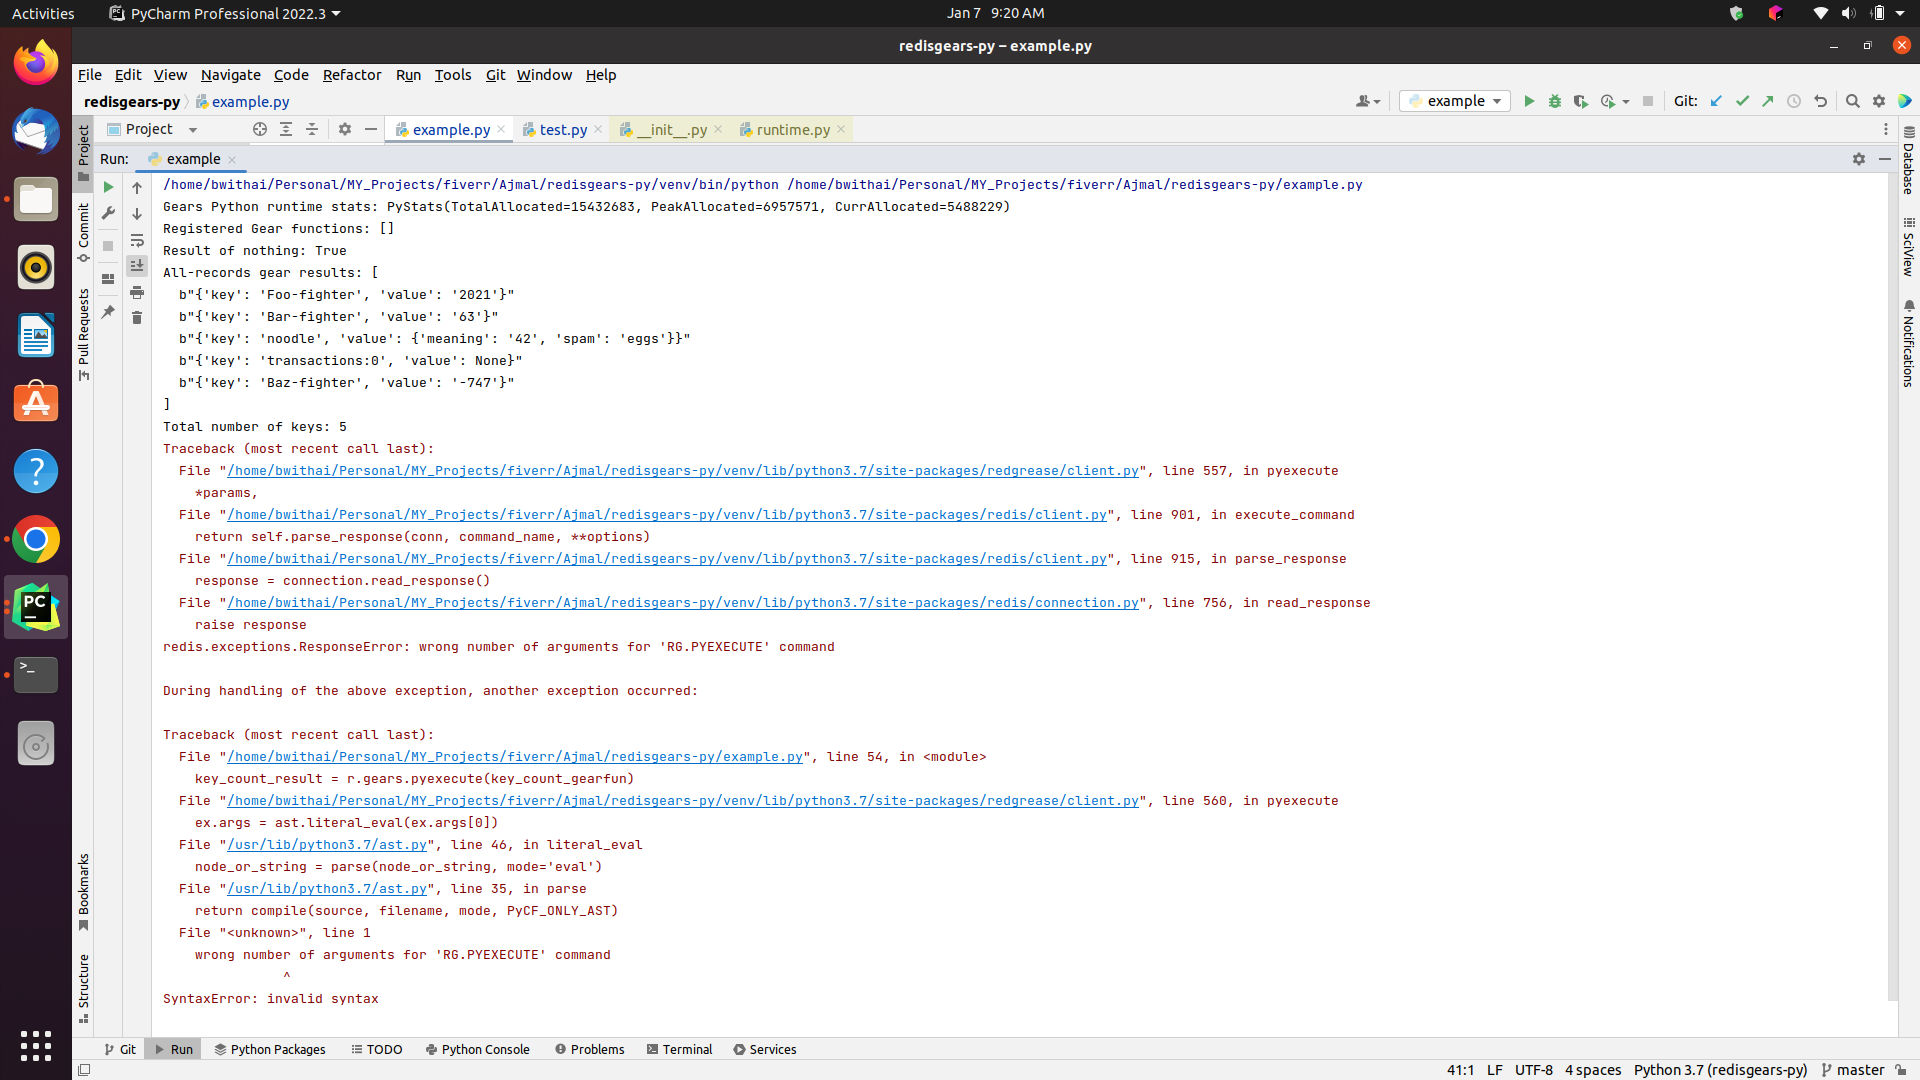Open the profiler run options dropdown arrow
Screen dimensions: 1920x1080
pyautogui.click(x=1626, y=102)
